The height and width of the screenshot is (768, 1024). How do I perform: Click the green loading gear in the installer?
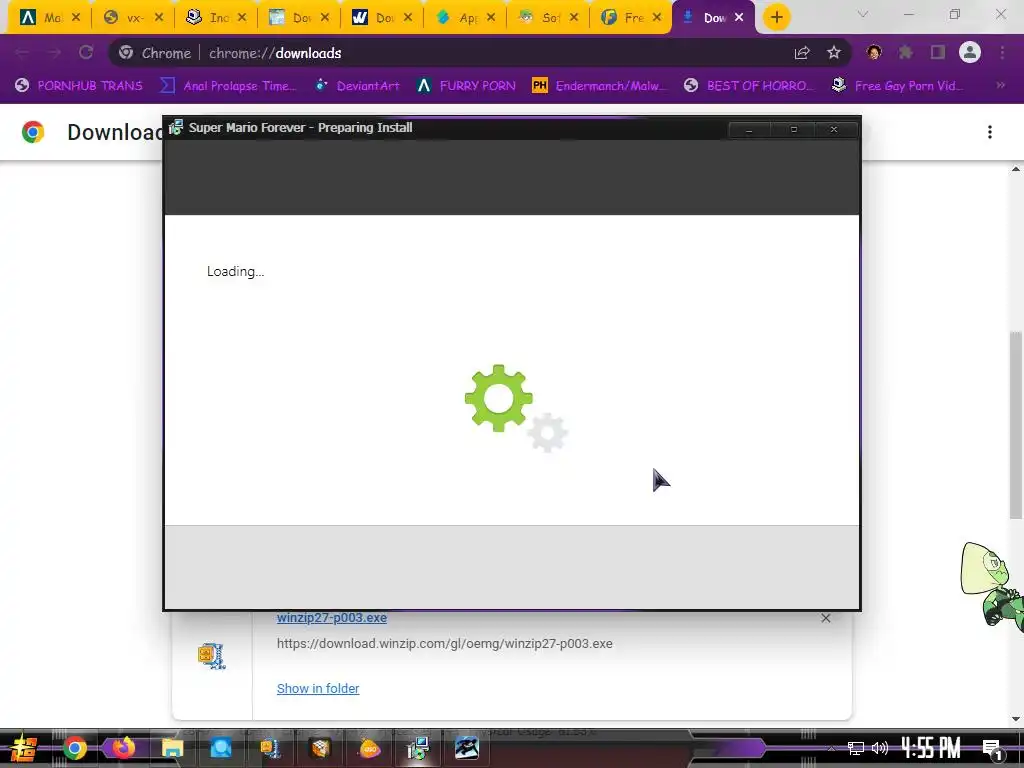(498, 398)
